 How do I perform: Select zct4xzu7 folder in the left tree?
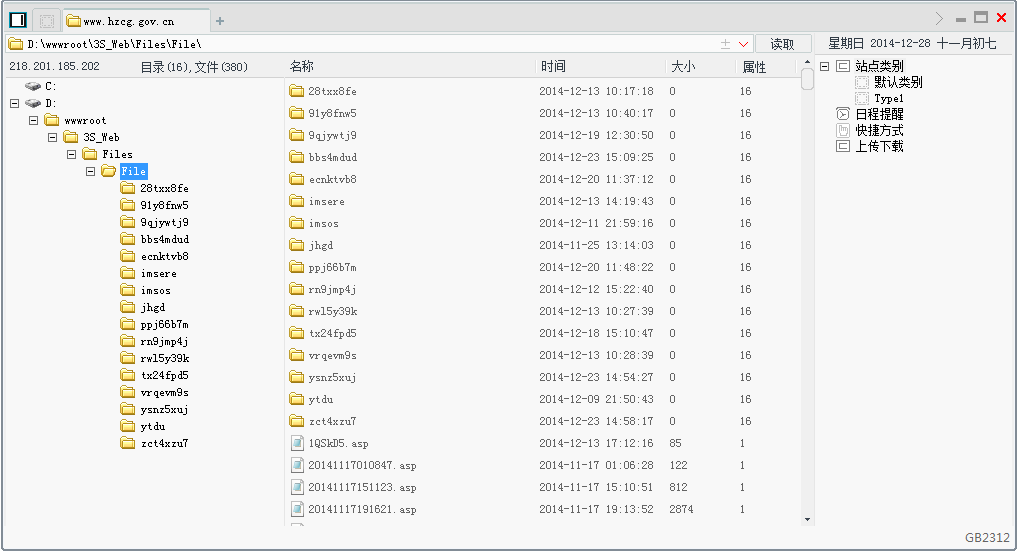coord(164,444)
